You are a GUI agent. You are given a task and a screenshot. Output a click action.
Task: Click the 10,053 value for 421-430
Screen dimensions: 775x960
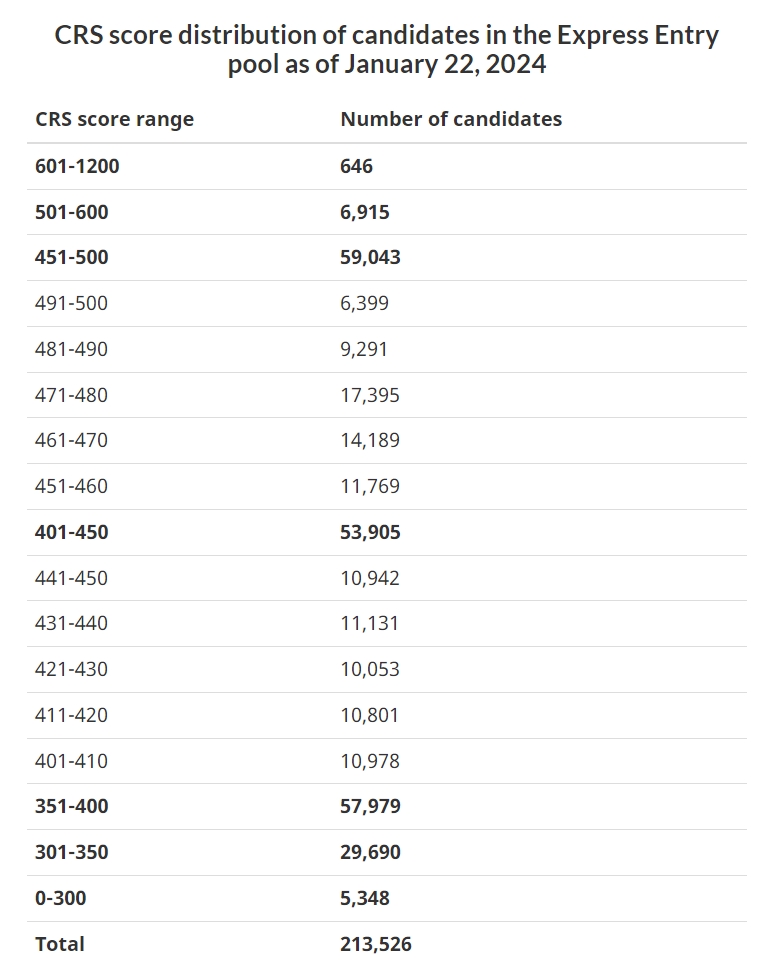(369, 669)
